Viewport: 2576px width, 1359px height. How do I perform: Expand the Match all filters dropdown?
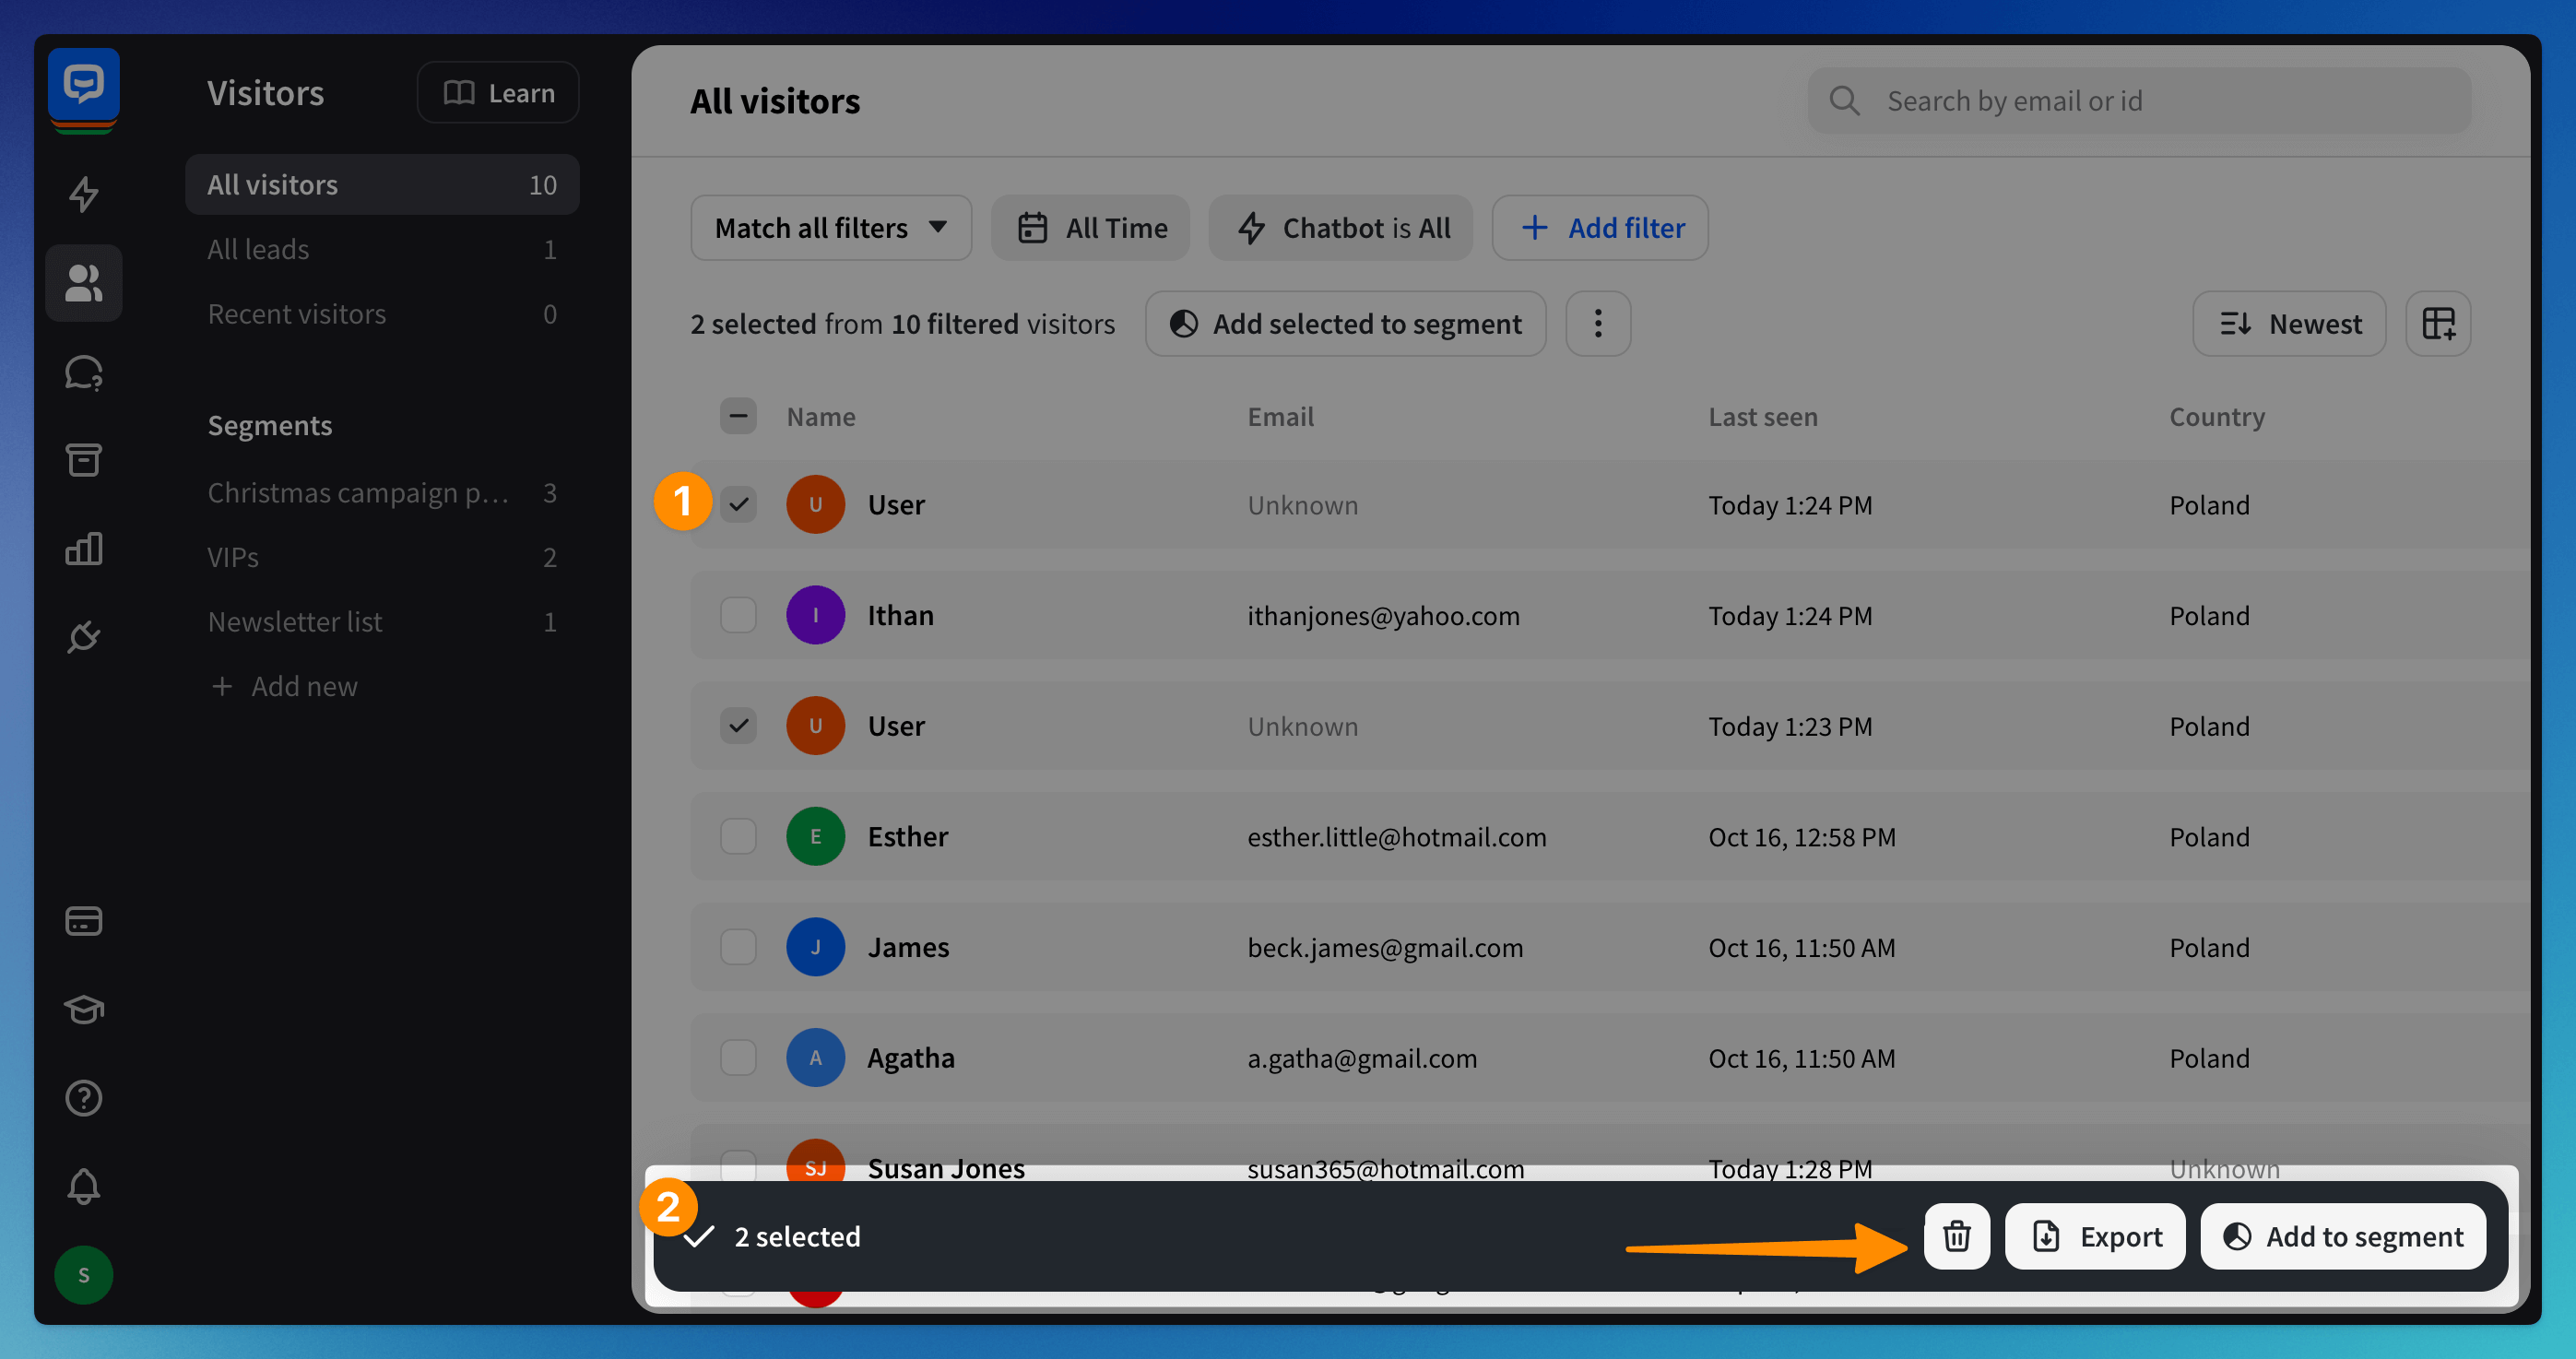tap(830, 228)
